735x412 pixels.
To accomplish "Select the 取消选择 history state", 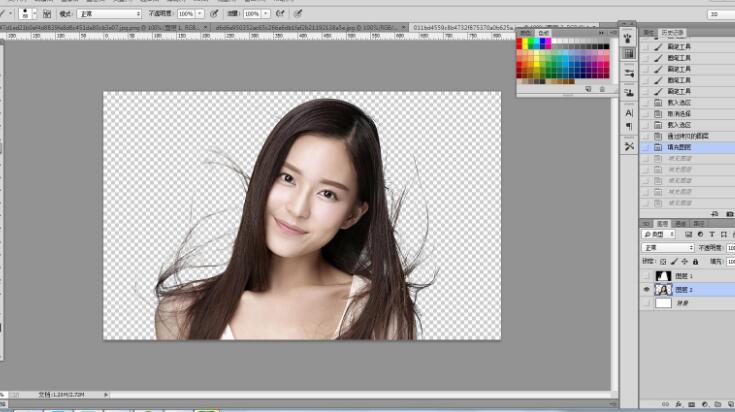I will 687,114.
